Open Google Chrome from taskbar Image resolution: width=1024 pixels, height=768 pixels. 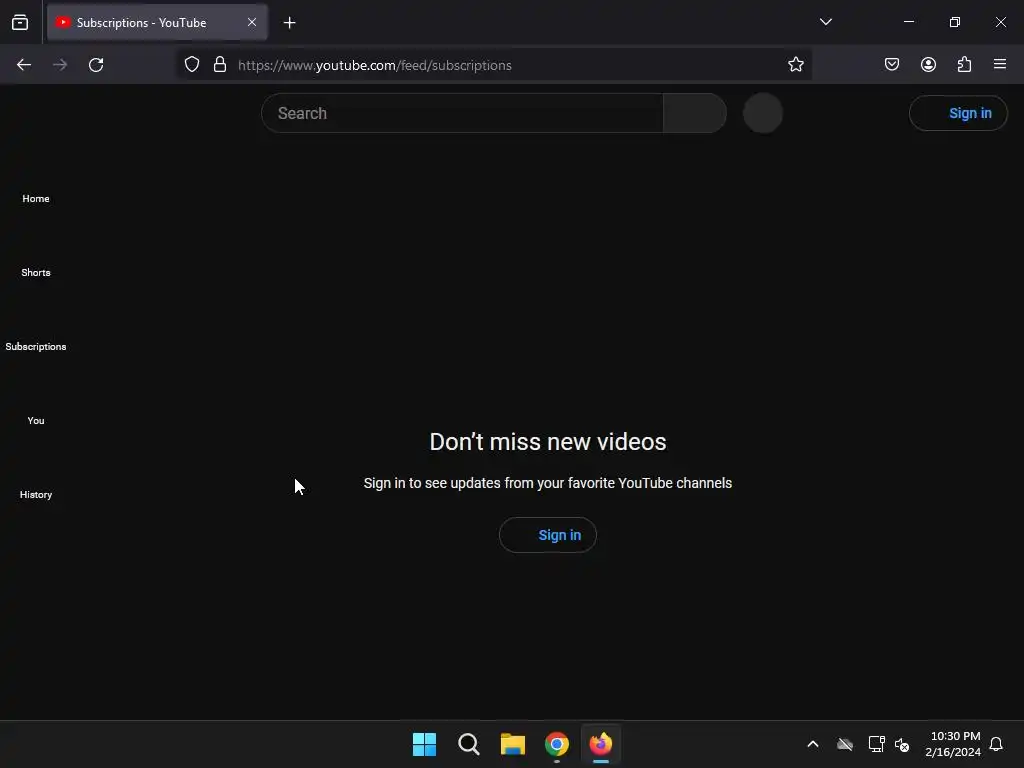tap(557, 744)
